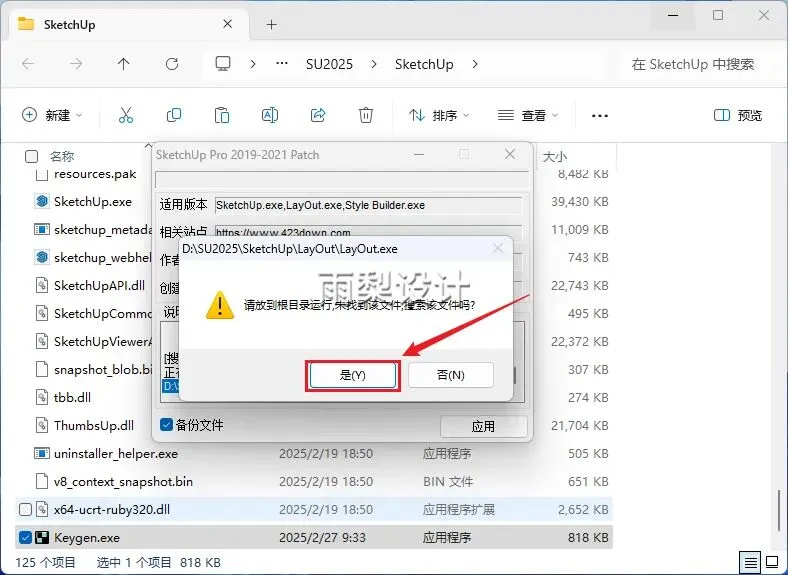Image resolution: width=788 pixels, height=575 pixels.
Task: Sort by the 名称 column header
Action: (62, 156)
